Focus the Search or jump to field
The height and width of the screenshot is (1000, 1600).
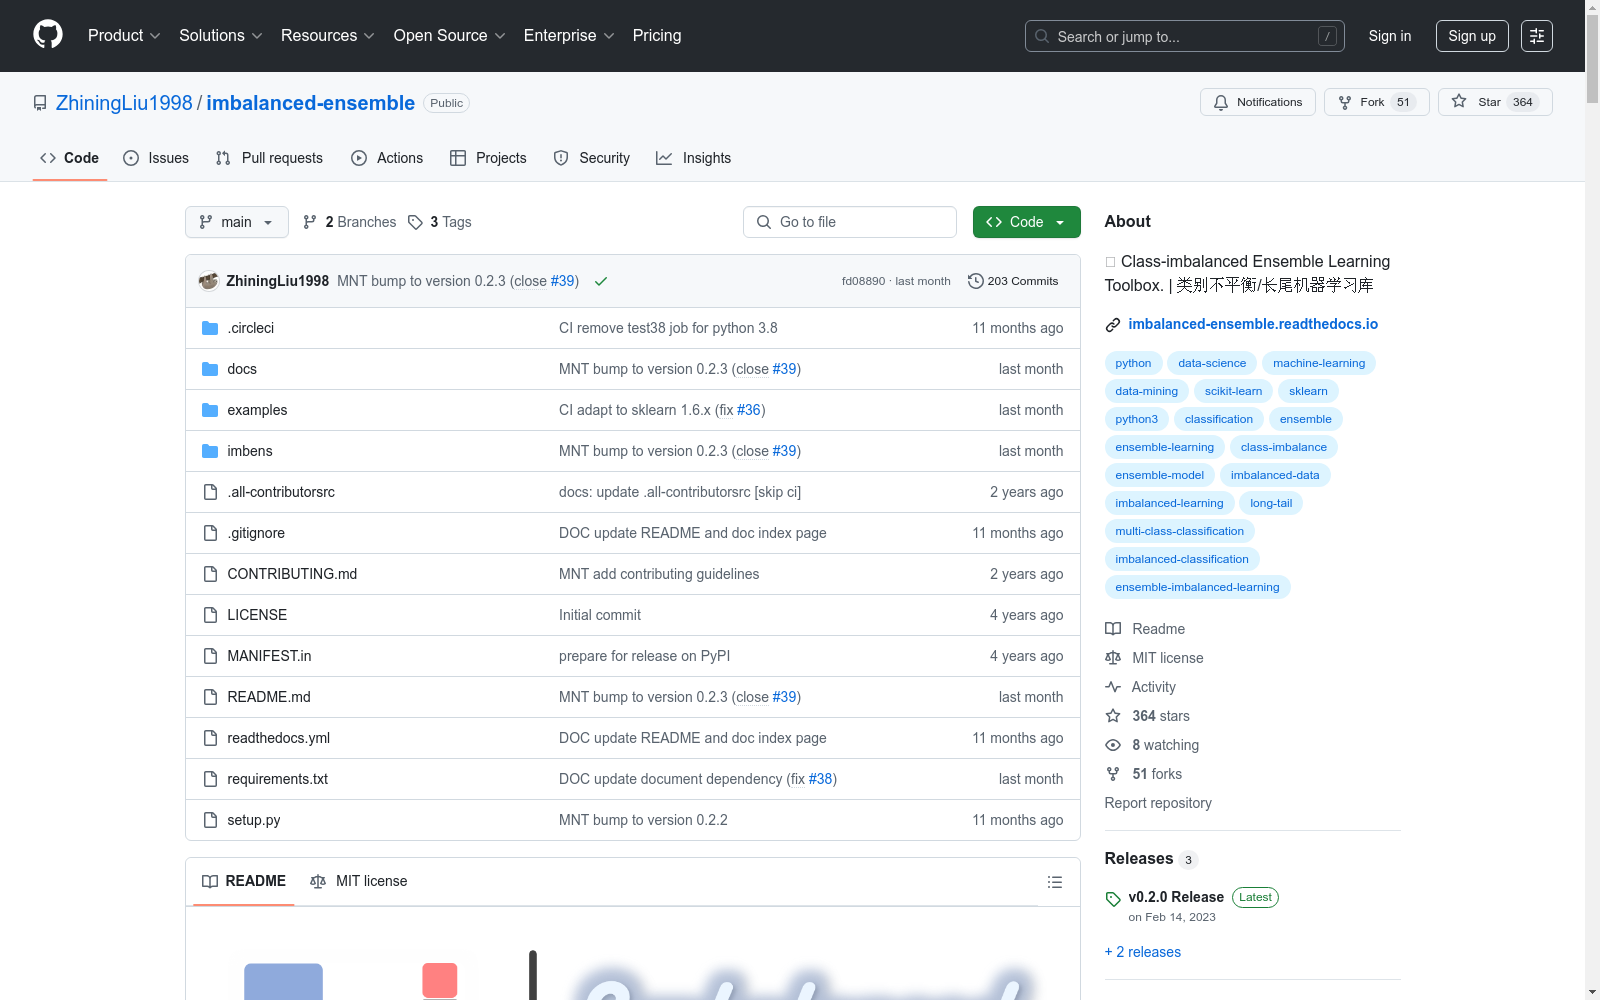click(1185, 36)
